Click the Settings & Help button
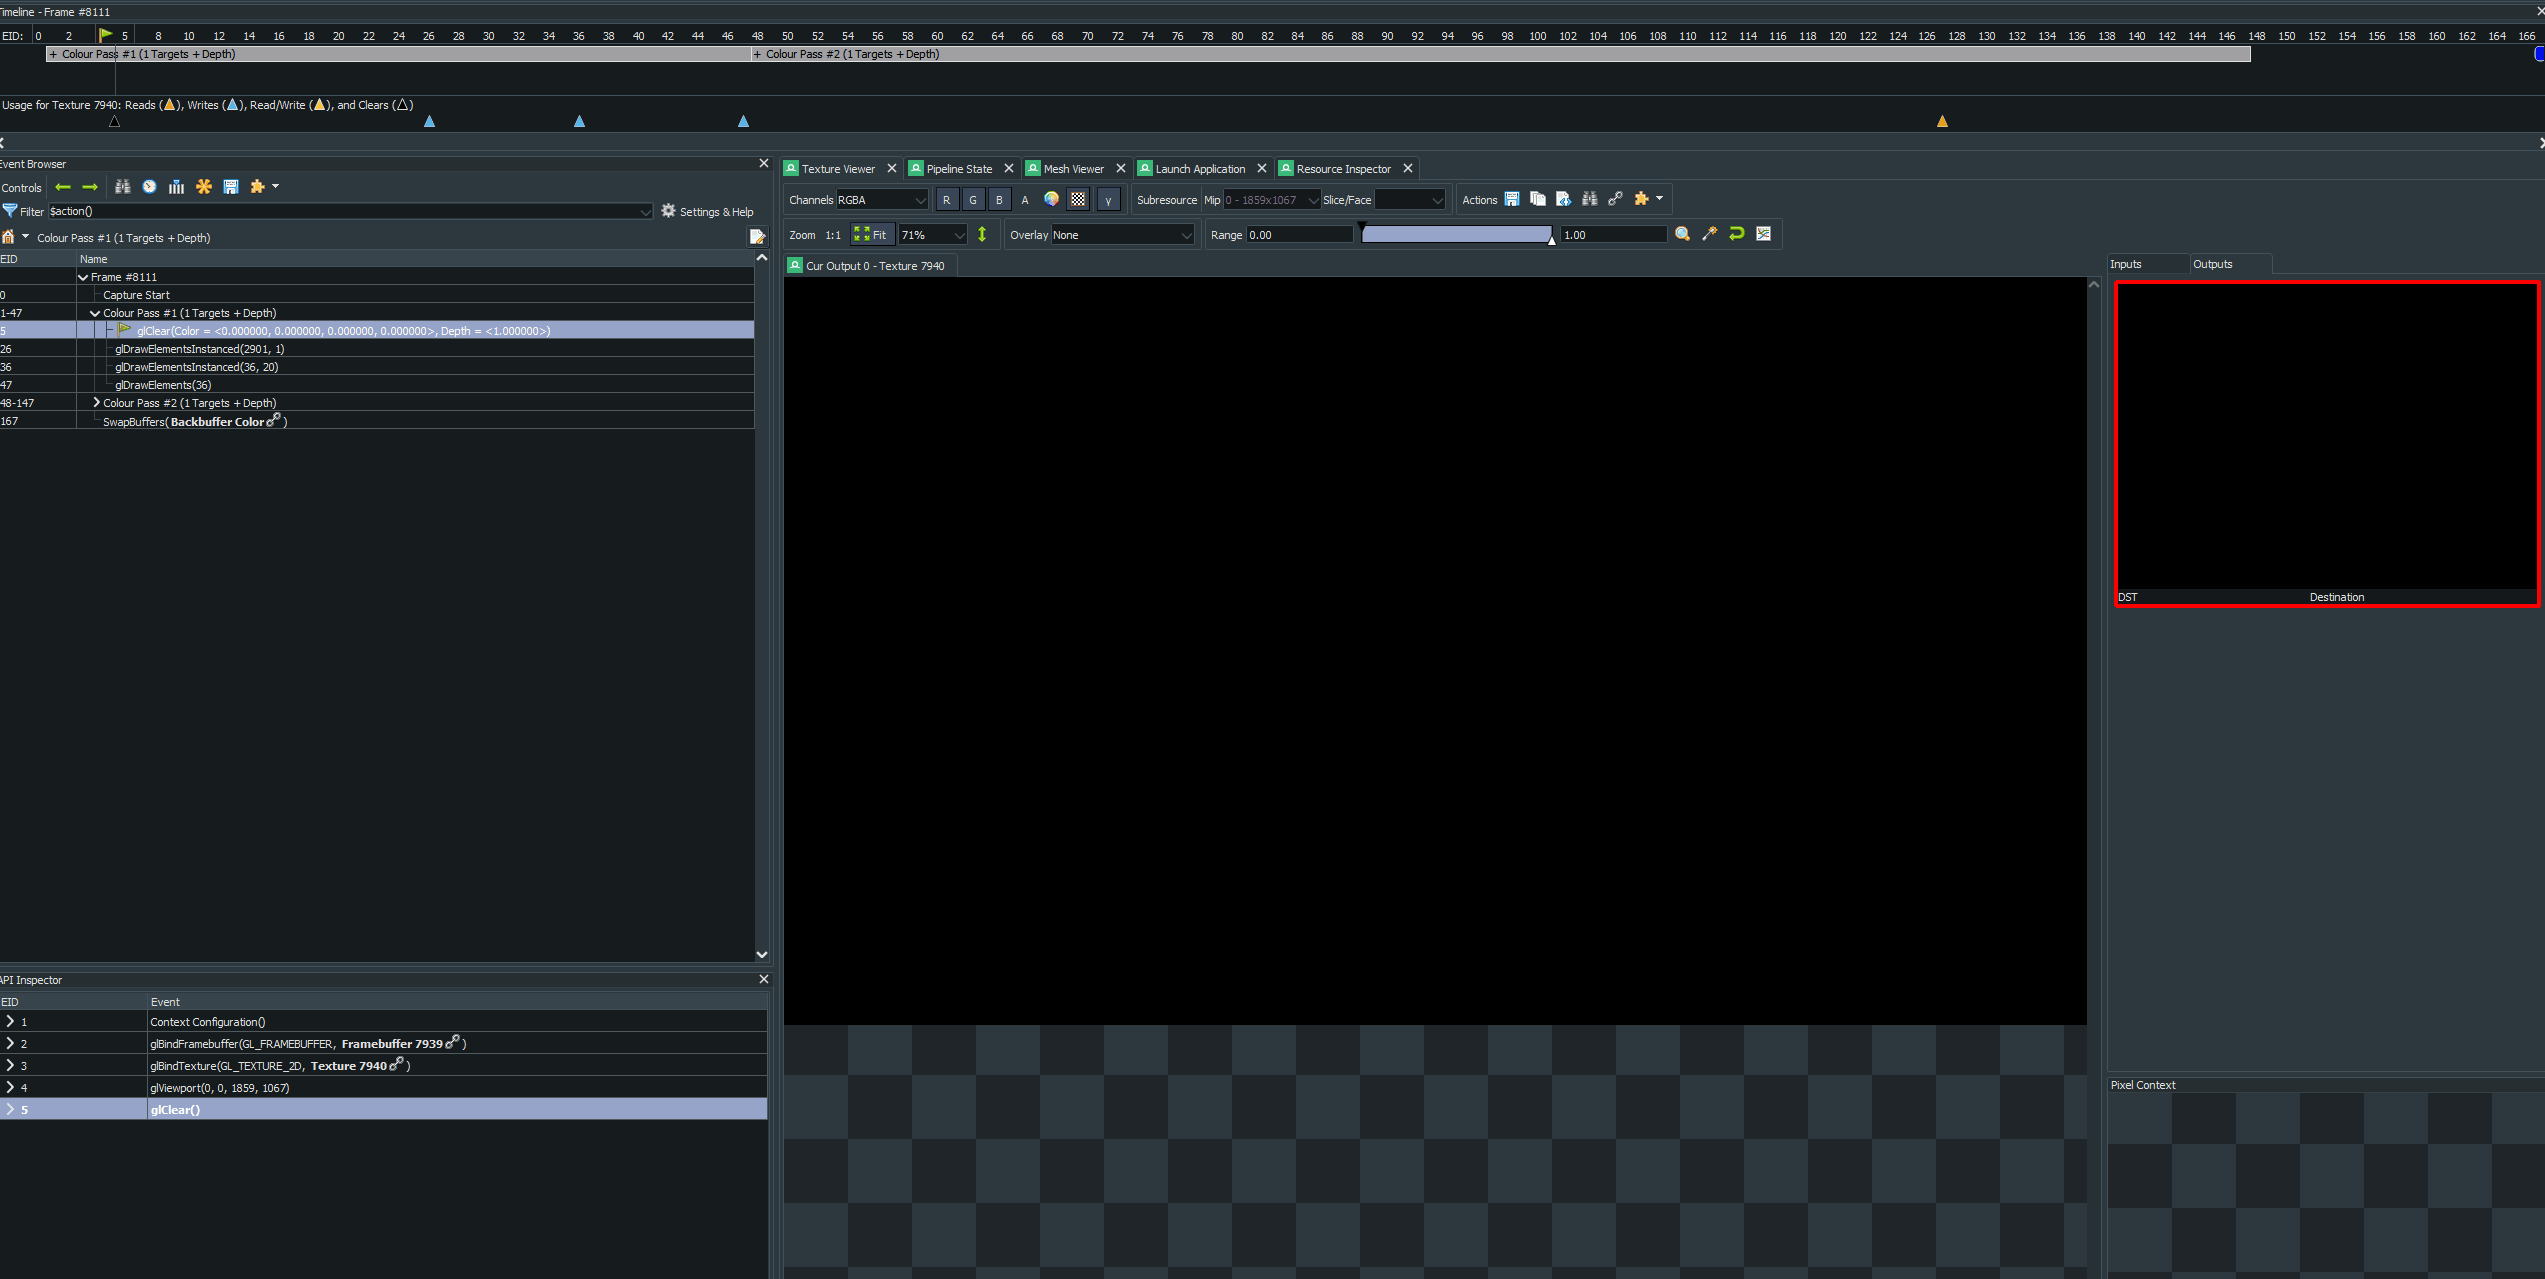Screen dimensions: 2545x1279 pos(707,212)
